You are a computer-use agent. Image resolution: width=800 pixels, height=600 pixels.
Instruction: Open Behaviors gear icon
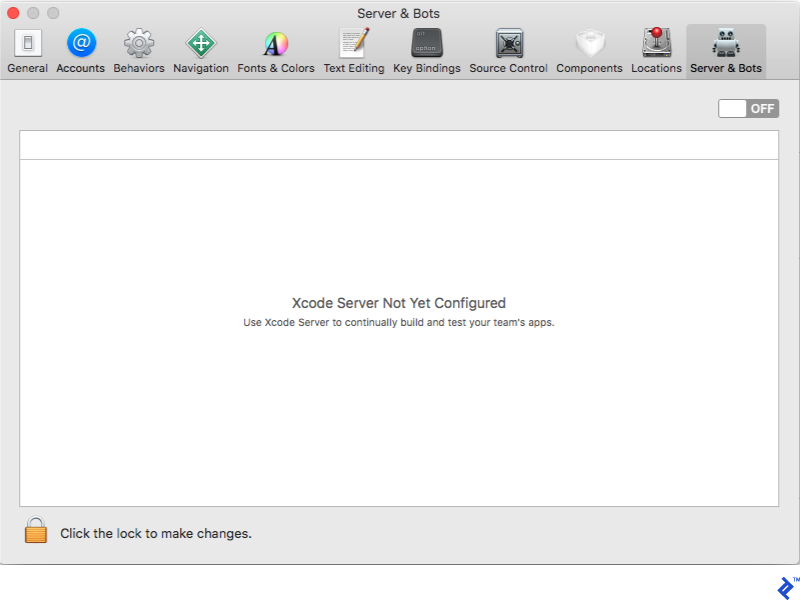(x=139, y=44)
